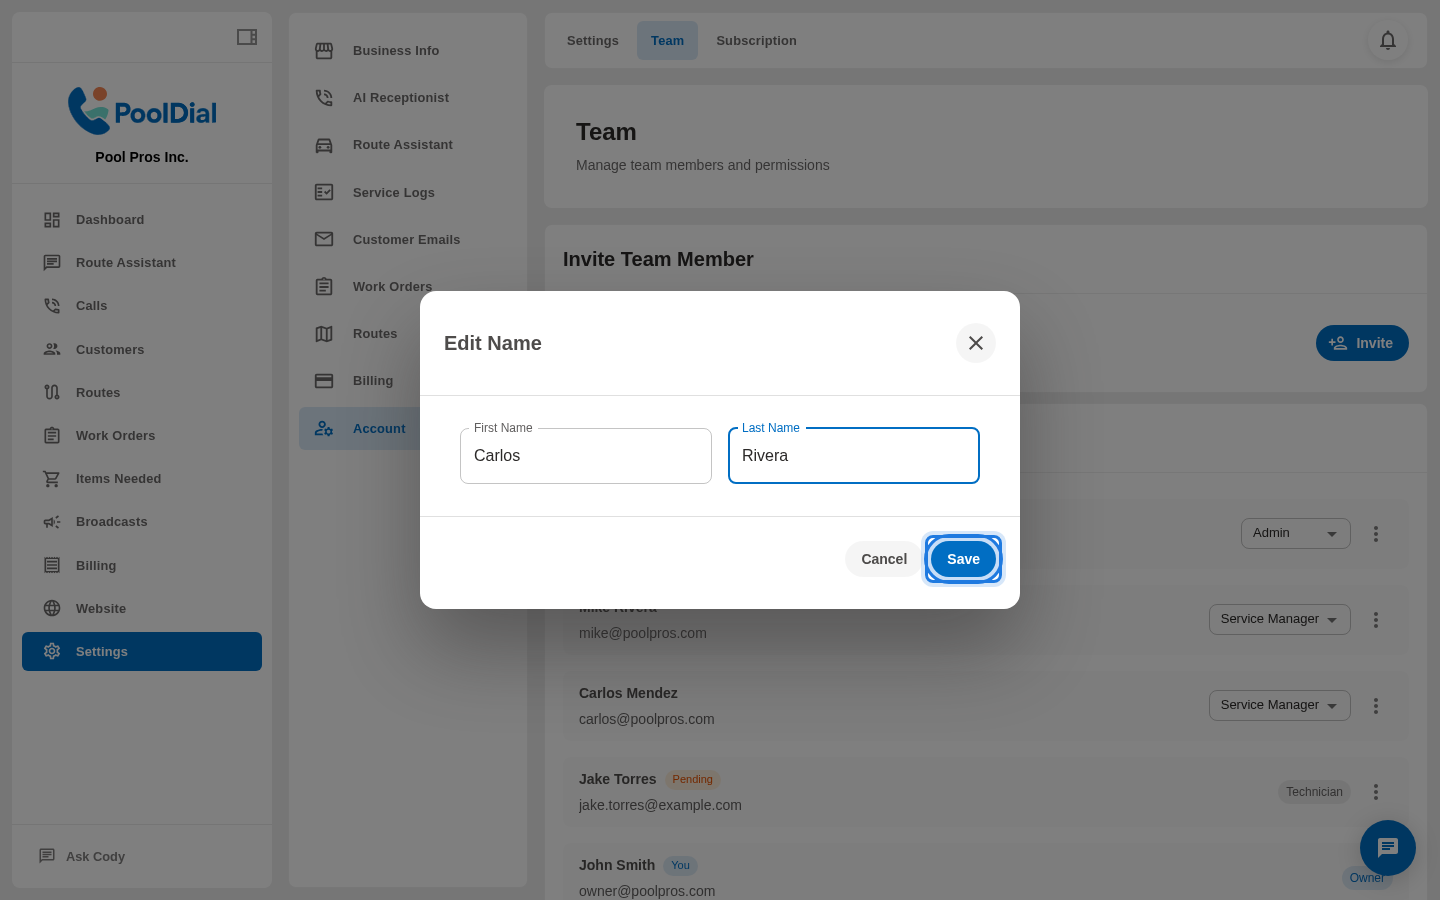Click the Invite button
This screenshot has height=900, width=1440.
pos(1362,343)
